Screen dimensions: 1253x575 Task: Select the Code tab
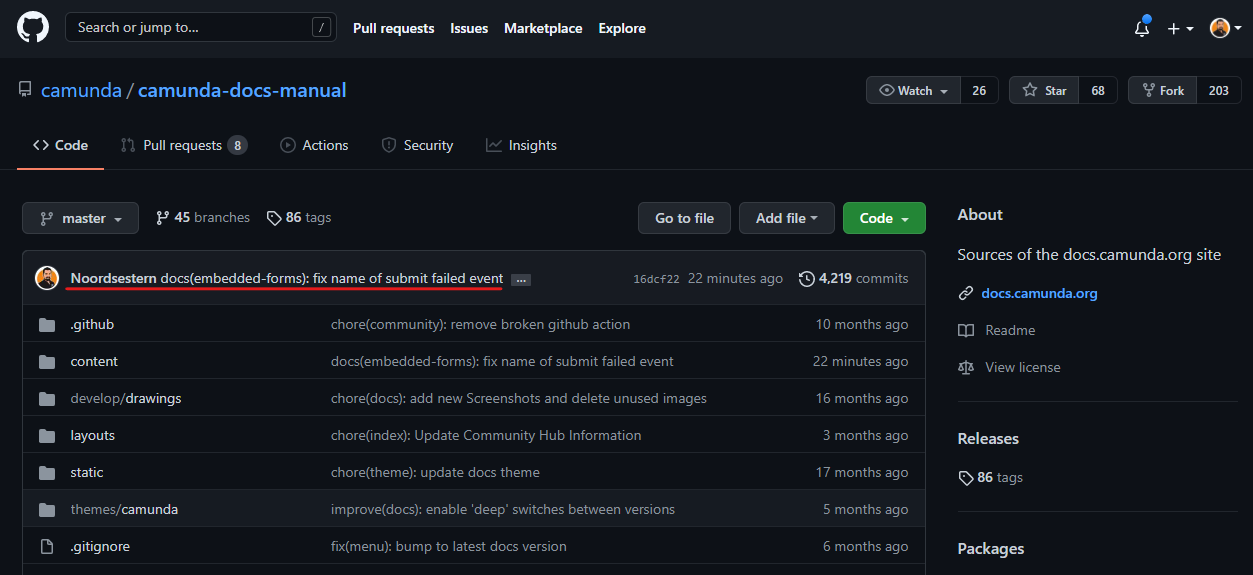click(x=60, y=145)
